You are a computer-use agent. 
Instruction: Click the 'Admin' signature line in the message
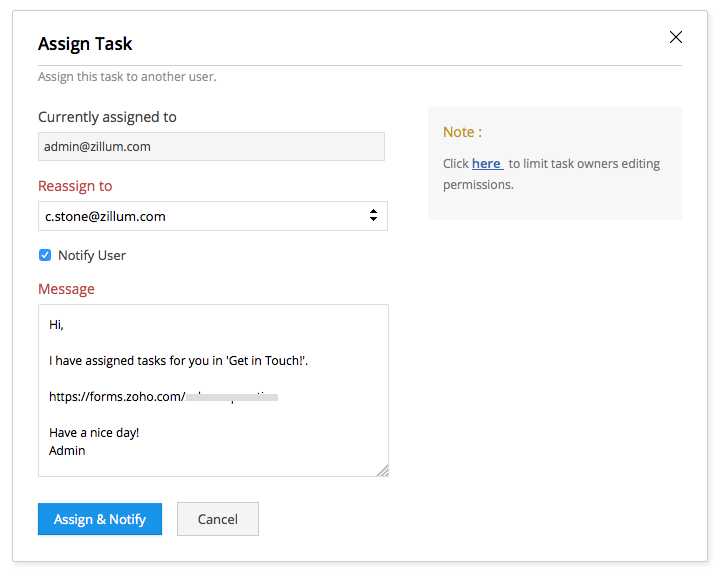click(x=67, y=450)
